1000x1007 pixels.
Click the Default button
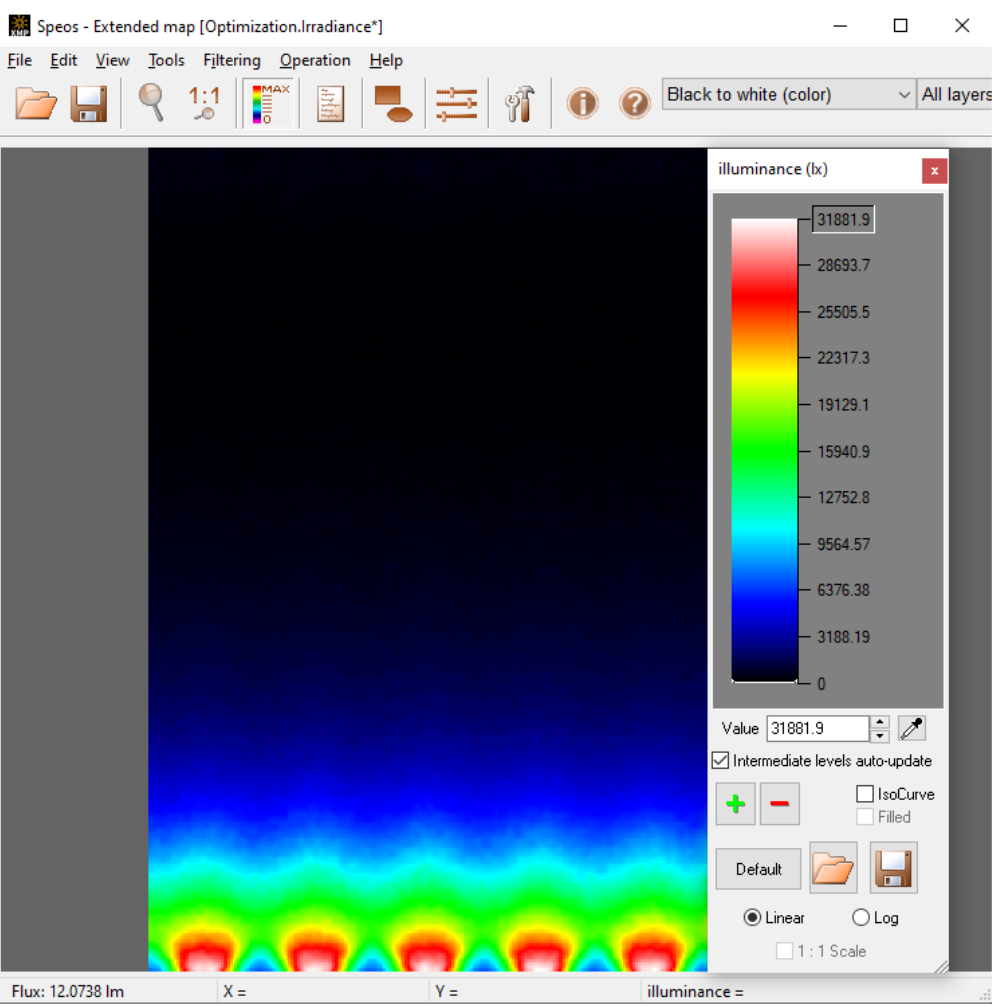point(758,869)
